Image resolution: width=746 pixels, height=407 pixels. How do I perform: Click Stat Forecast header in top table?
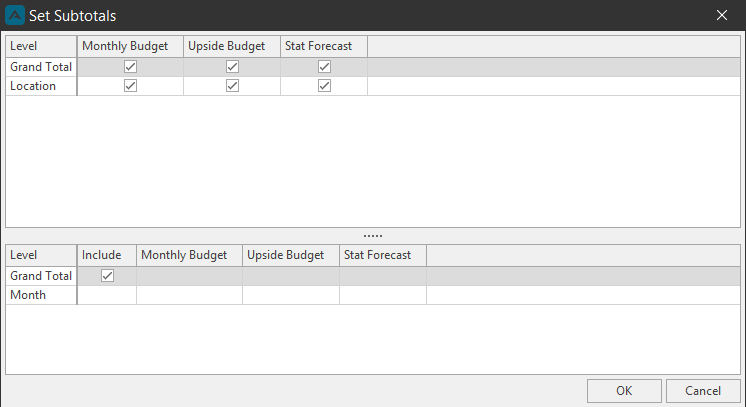tap(324, 46)
